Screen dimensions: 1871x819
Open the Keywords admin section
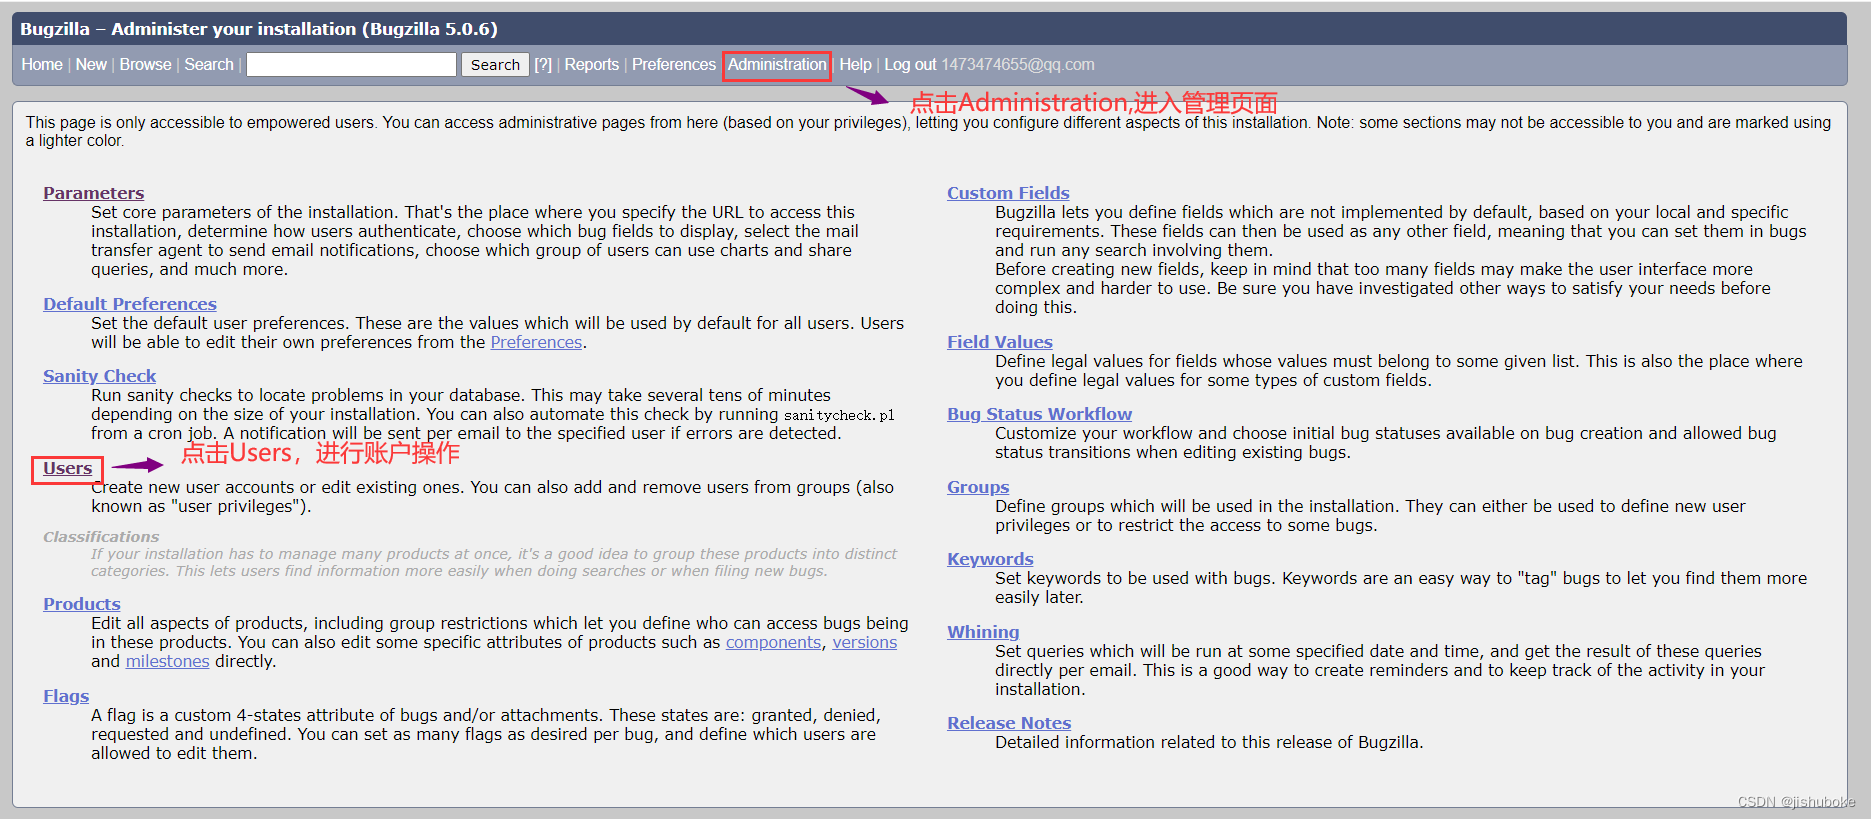(990, 559)
